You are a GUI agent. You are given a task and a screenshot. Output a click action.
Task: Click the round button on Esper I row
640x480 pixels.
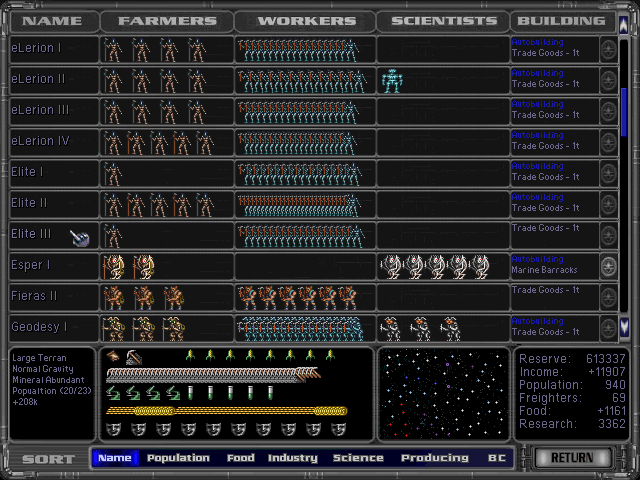608,267
